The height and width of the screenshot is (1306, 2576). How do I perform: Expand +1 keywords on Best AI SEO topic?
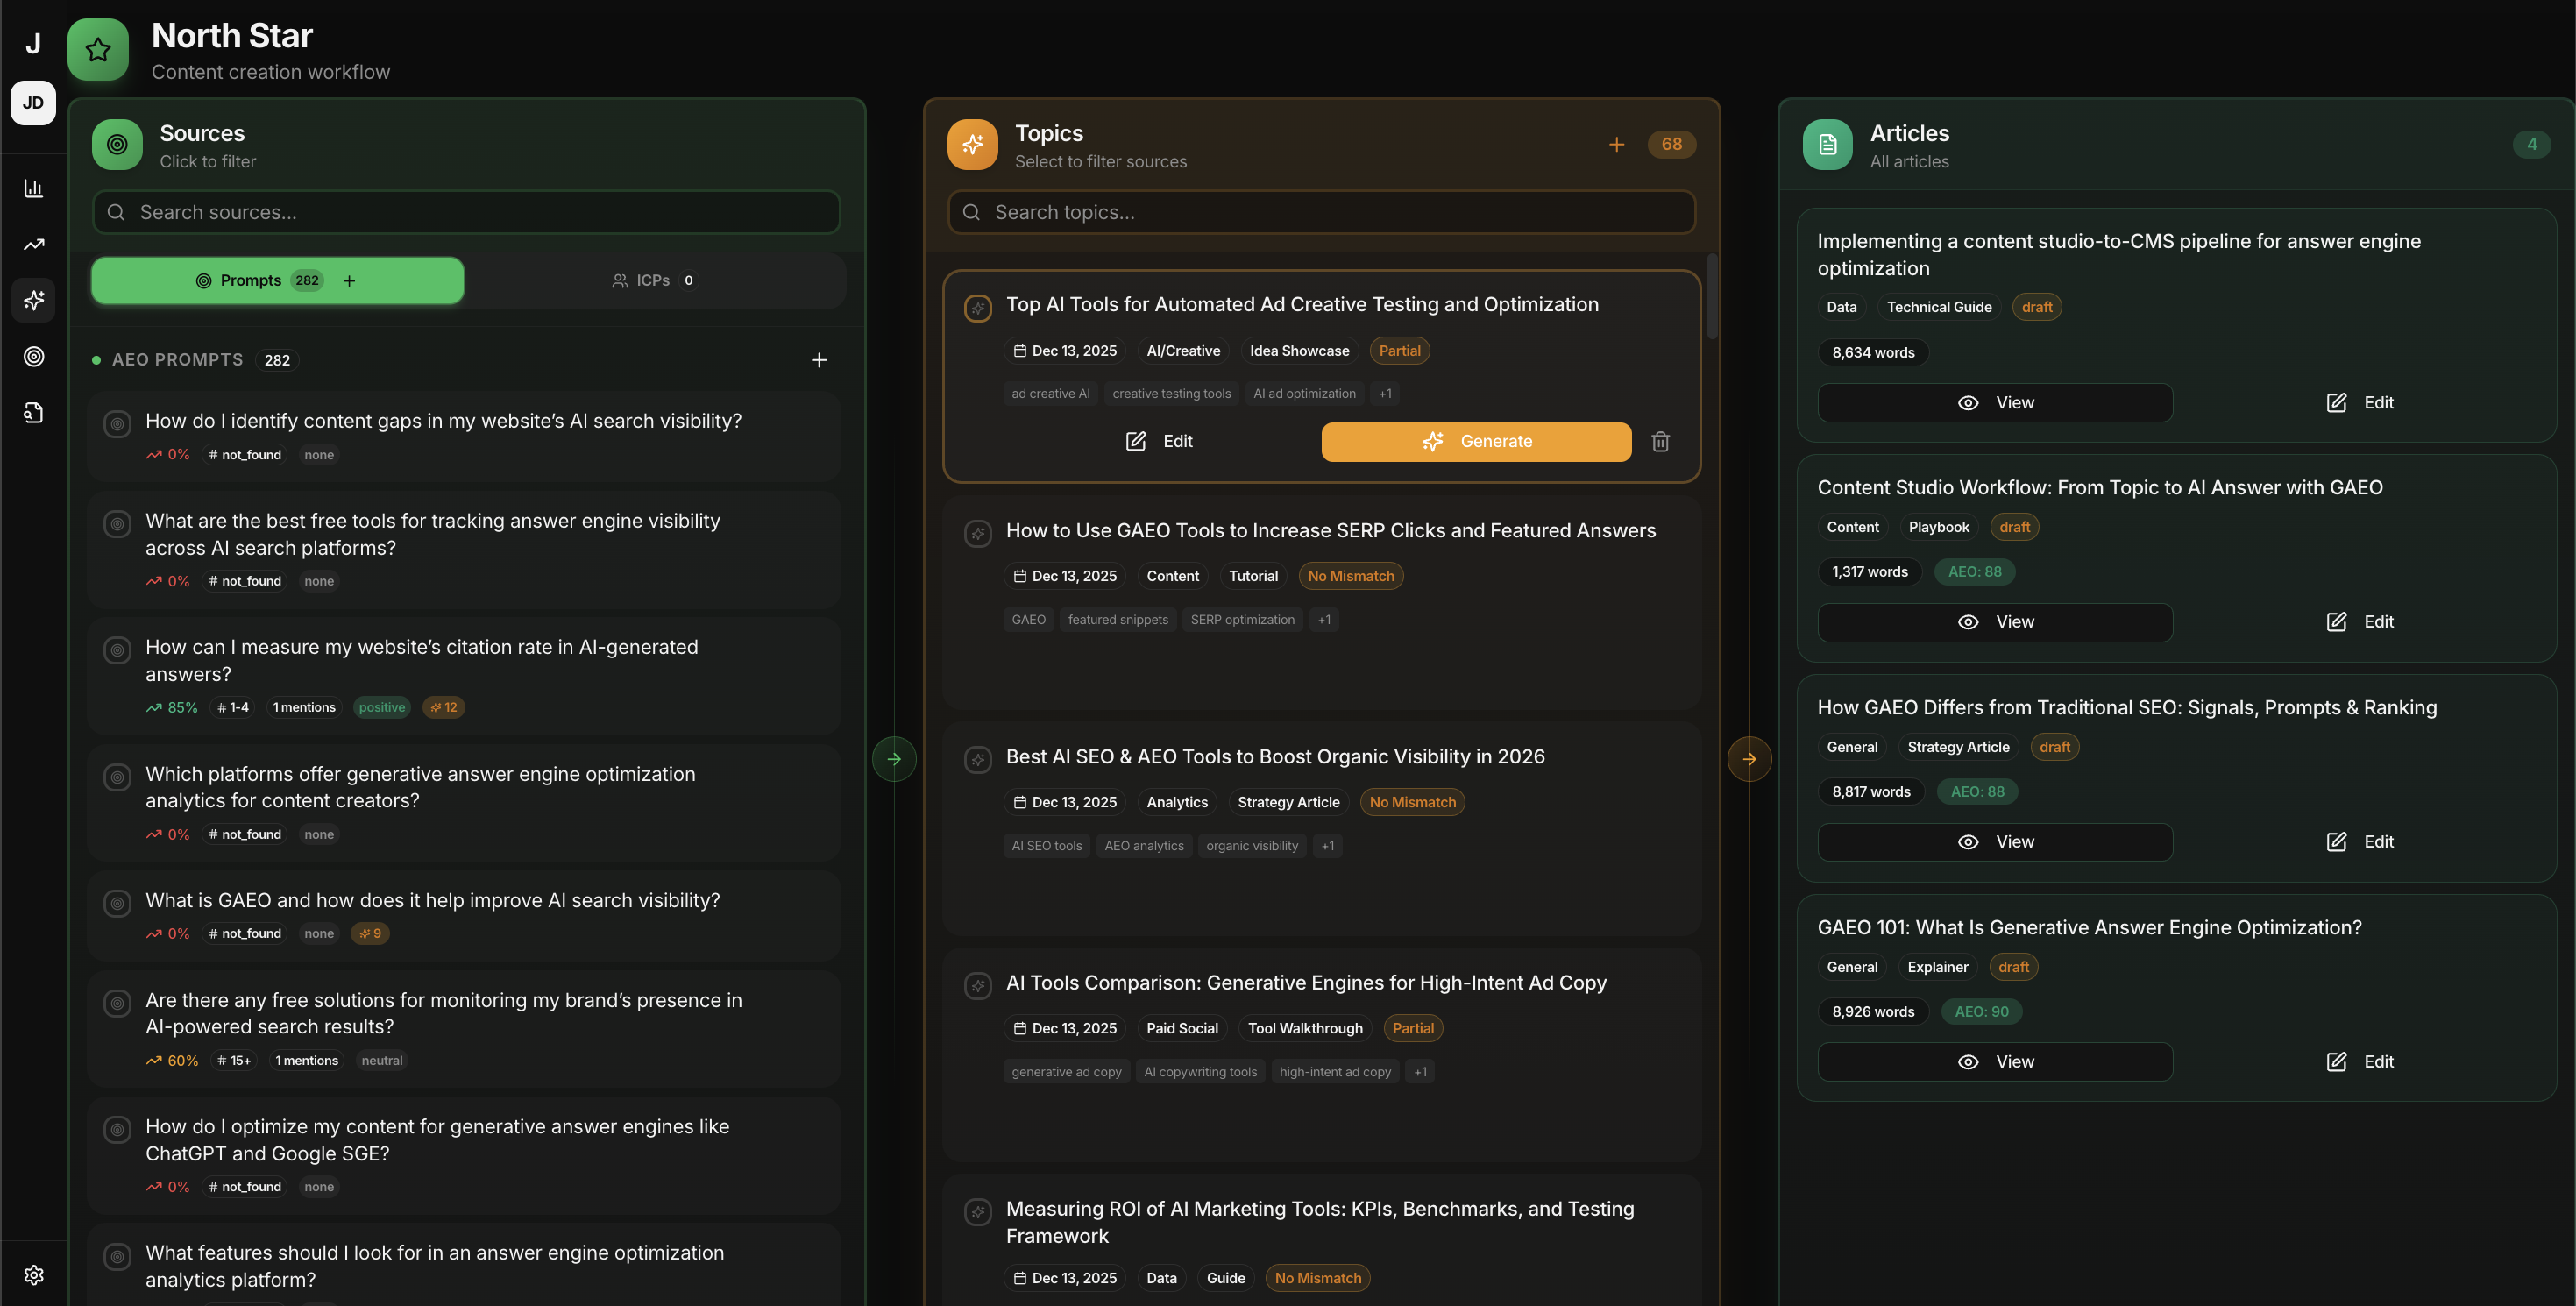tap(1327, 846)
